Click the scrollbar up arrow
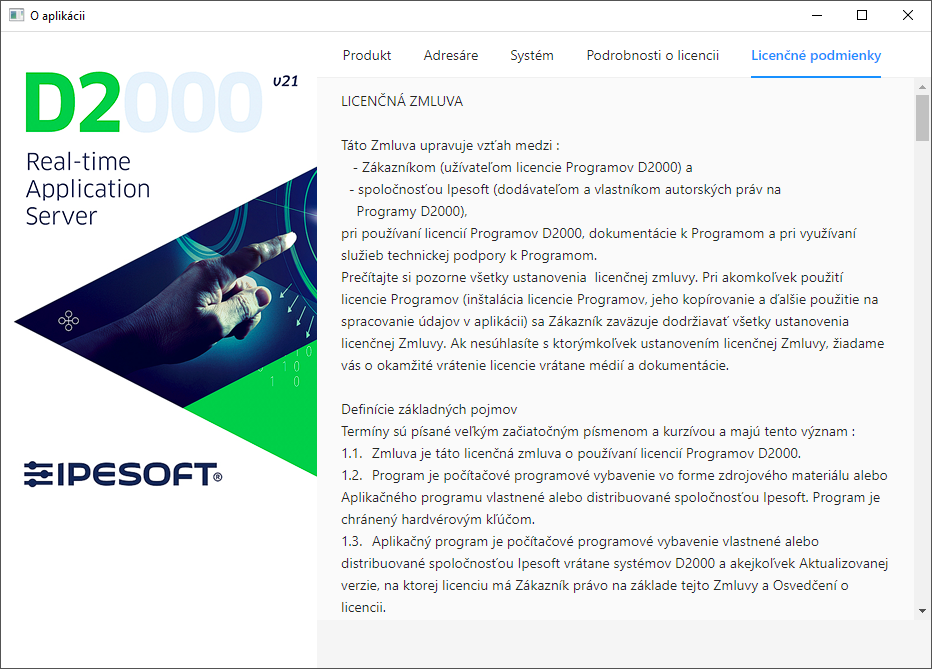Viewport: 932px width, 669px height. click(922, 88)
